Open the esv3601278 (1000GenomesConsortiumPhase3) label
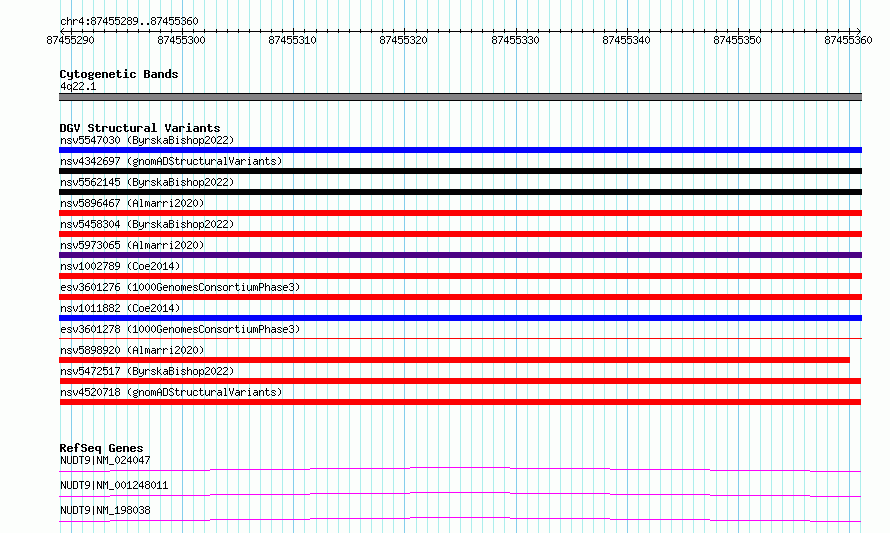Image resolution: width=890 pixels, height=533 pixels. pos(180,329)
